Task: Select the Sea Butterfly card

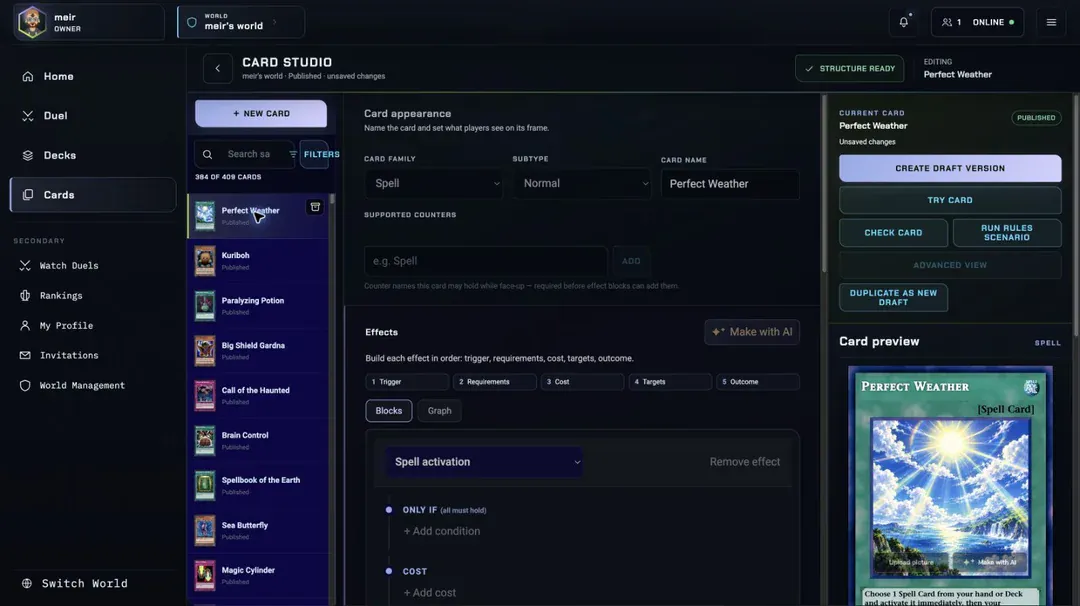Action: (258, 531)
